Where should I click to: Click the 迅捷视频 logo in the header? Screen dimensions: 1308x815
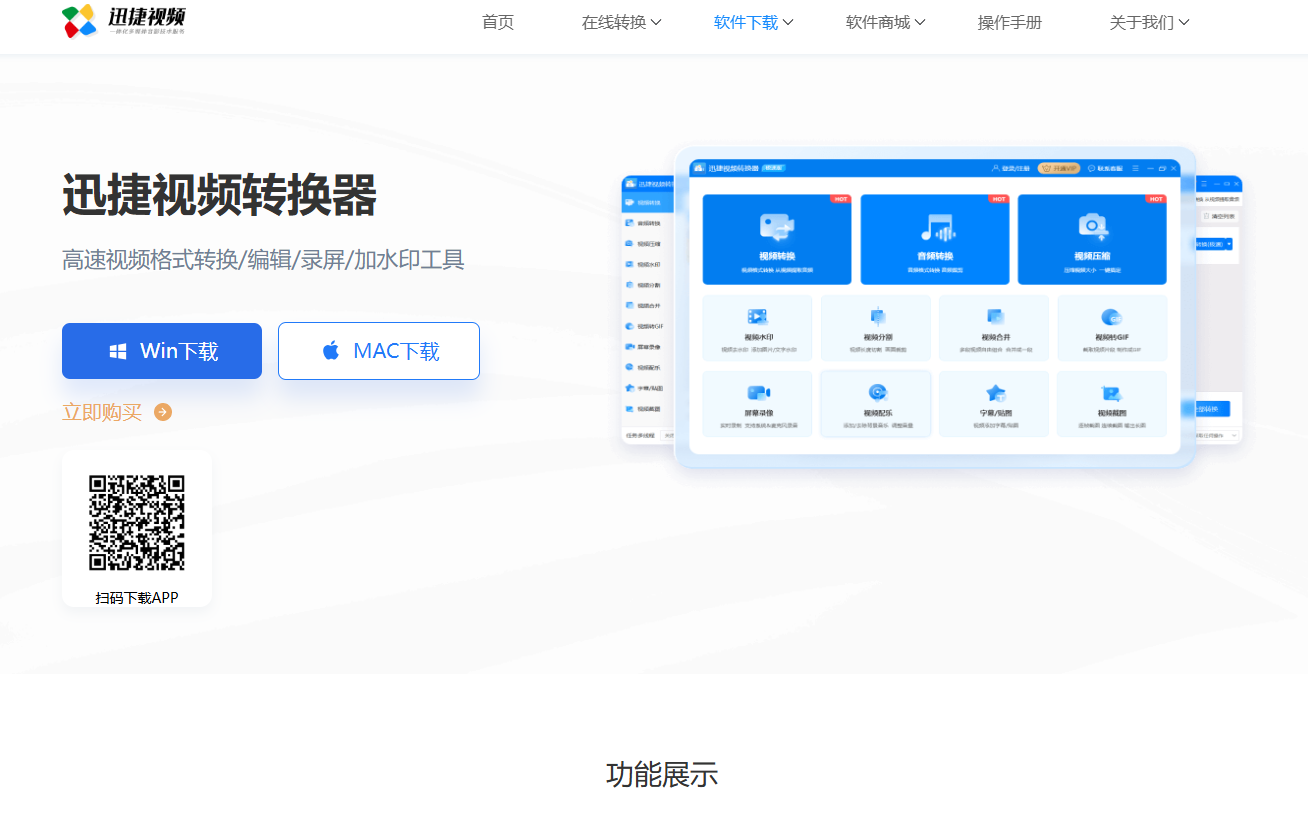coord(123,20)
